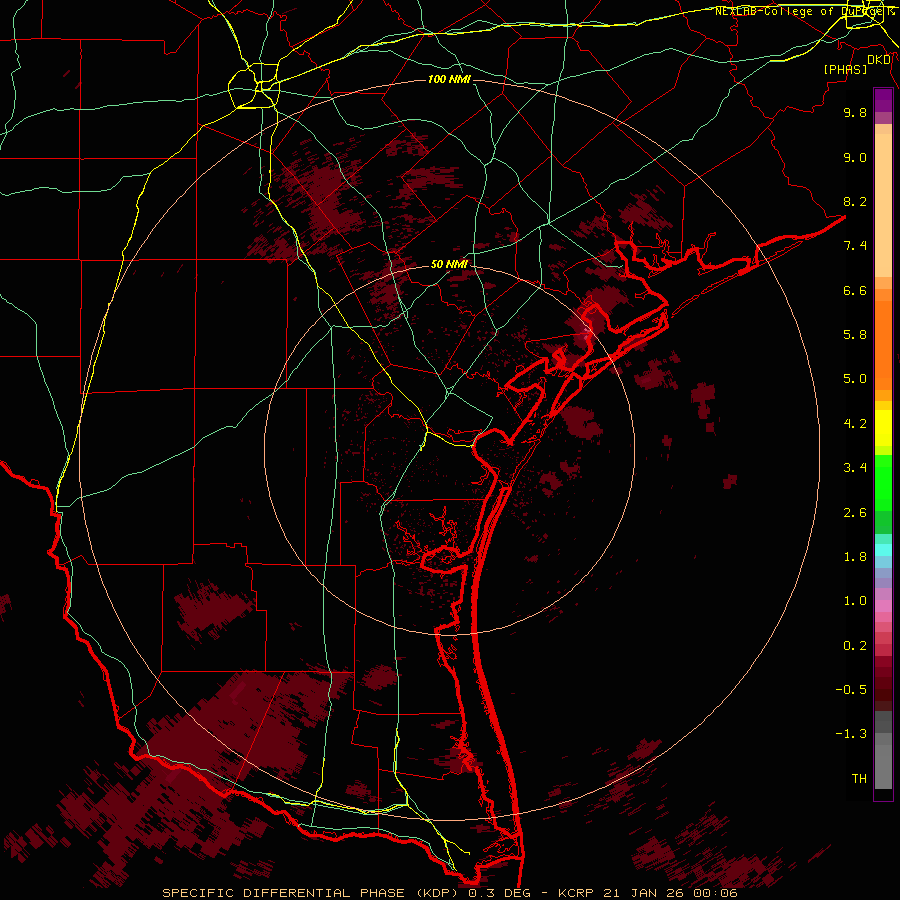Click the 5.0 scale value

click(x=855, y=379)
